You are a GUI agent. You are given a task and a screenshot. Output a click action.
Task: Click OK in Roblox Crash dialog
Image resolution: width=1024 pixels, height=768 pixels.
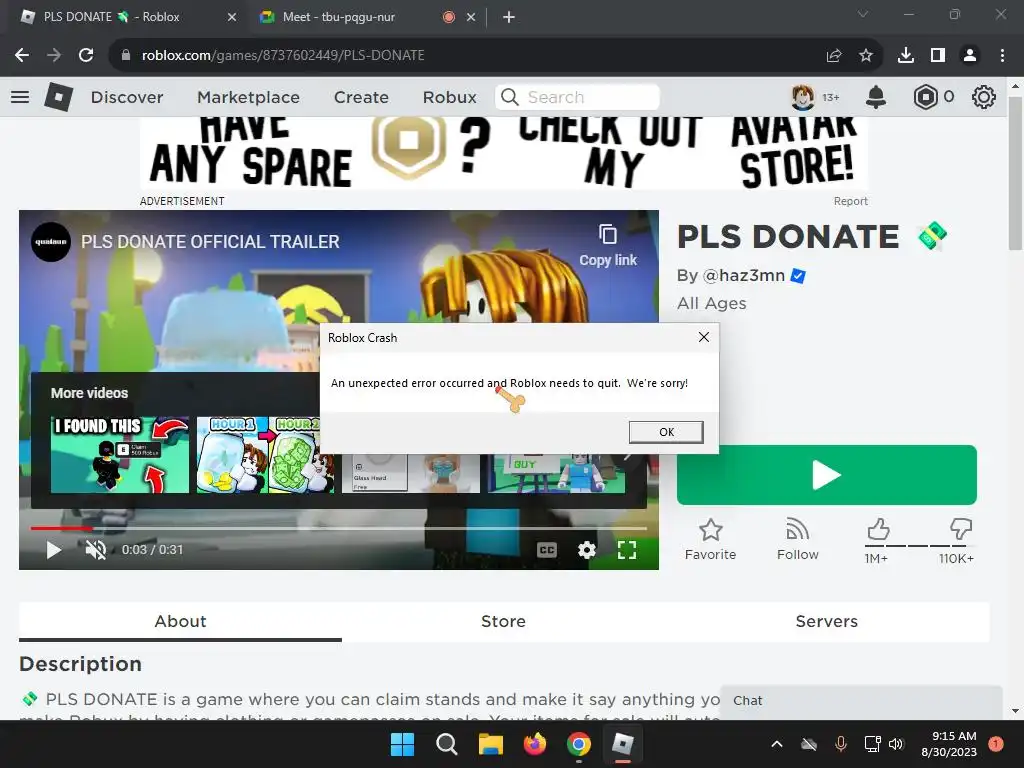[666, 432]
